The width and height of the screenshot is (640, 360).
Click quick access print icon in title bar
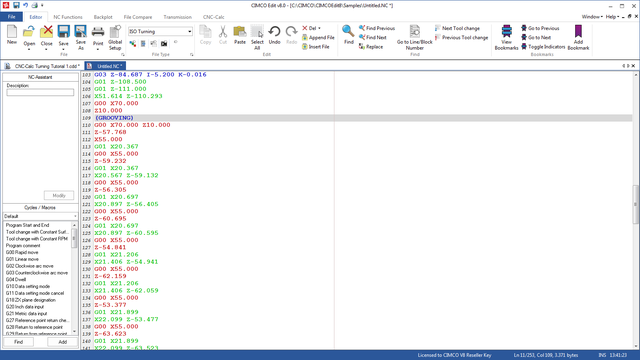point(34,5)
